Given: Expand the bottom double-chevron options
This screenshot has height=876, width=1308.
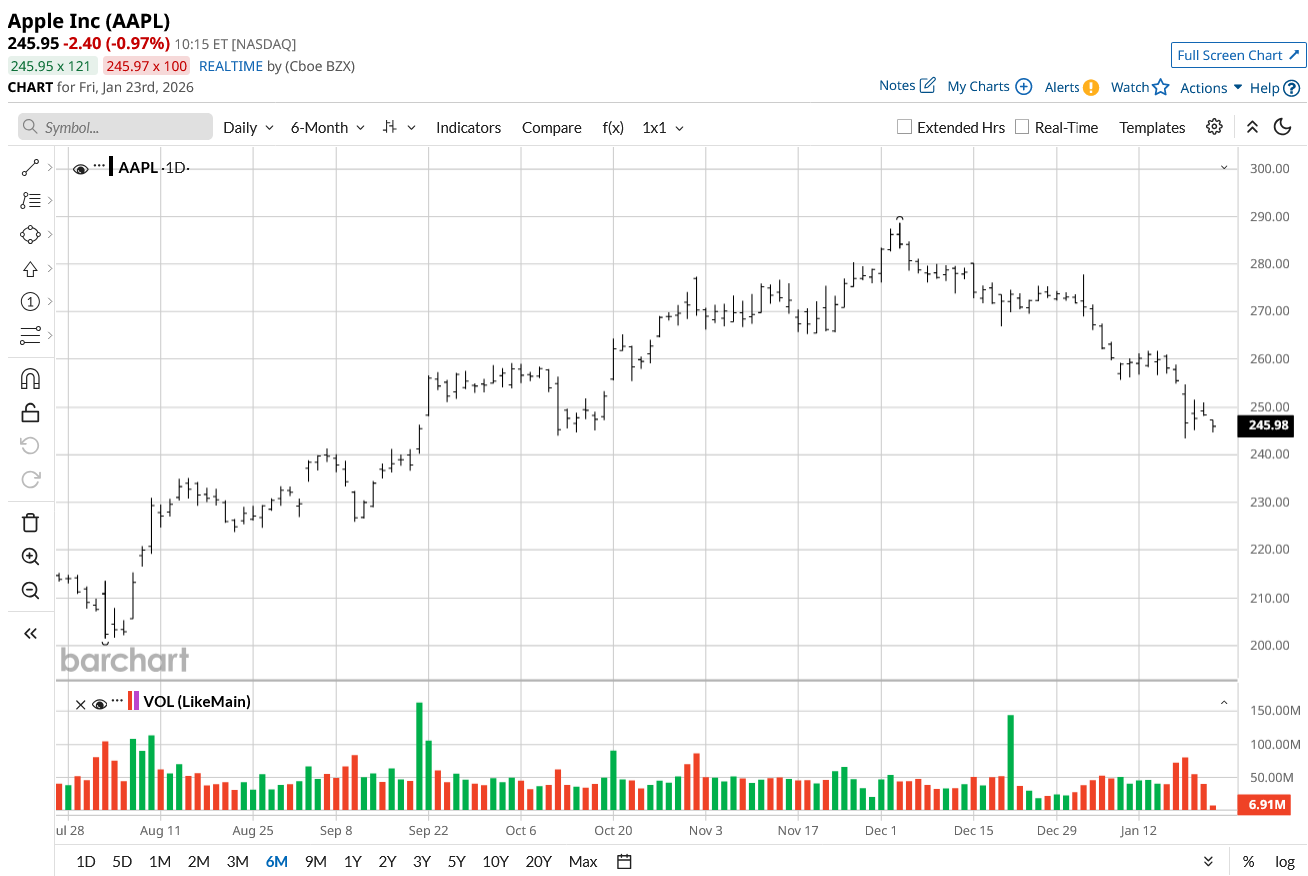Looking at the screenshot, I should (1208, 862).
